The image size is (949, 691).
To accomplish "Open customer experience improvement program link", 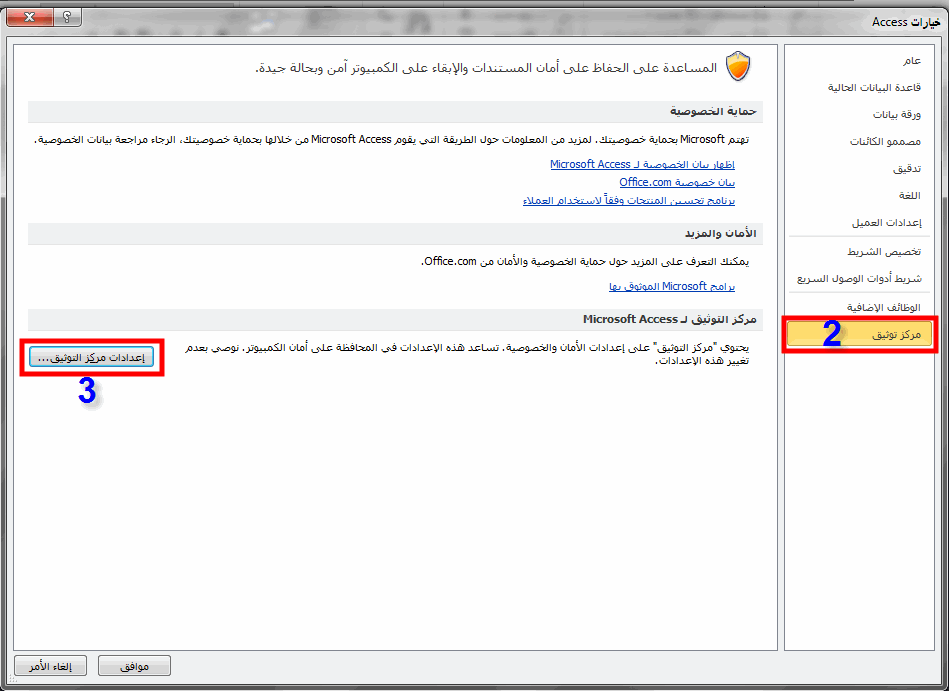I will 629,200.
